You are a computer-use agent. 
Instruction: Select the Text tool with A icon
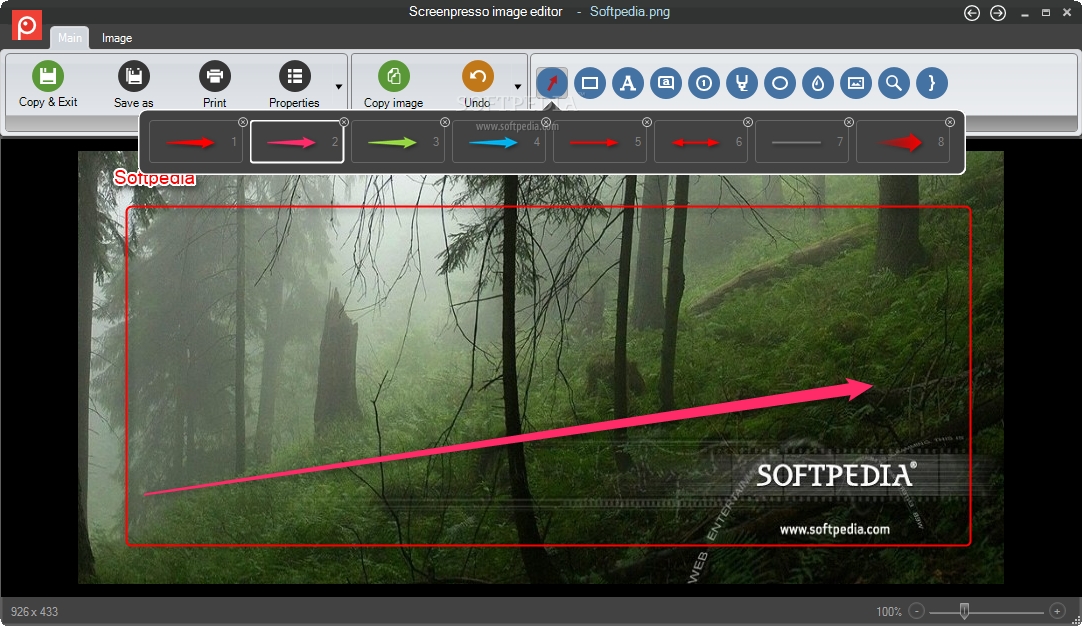point(628,84)
